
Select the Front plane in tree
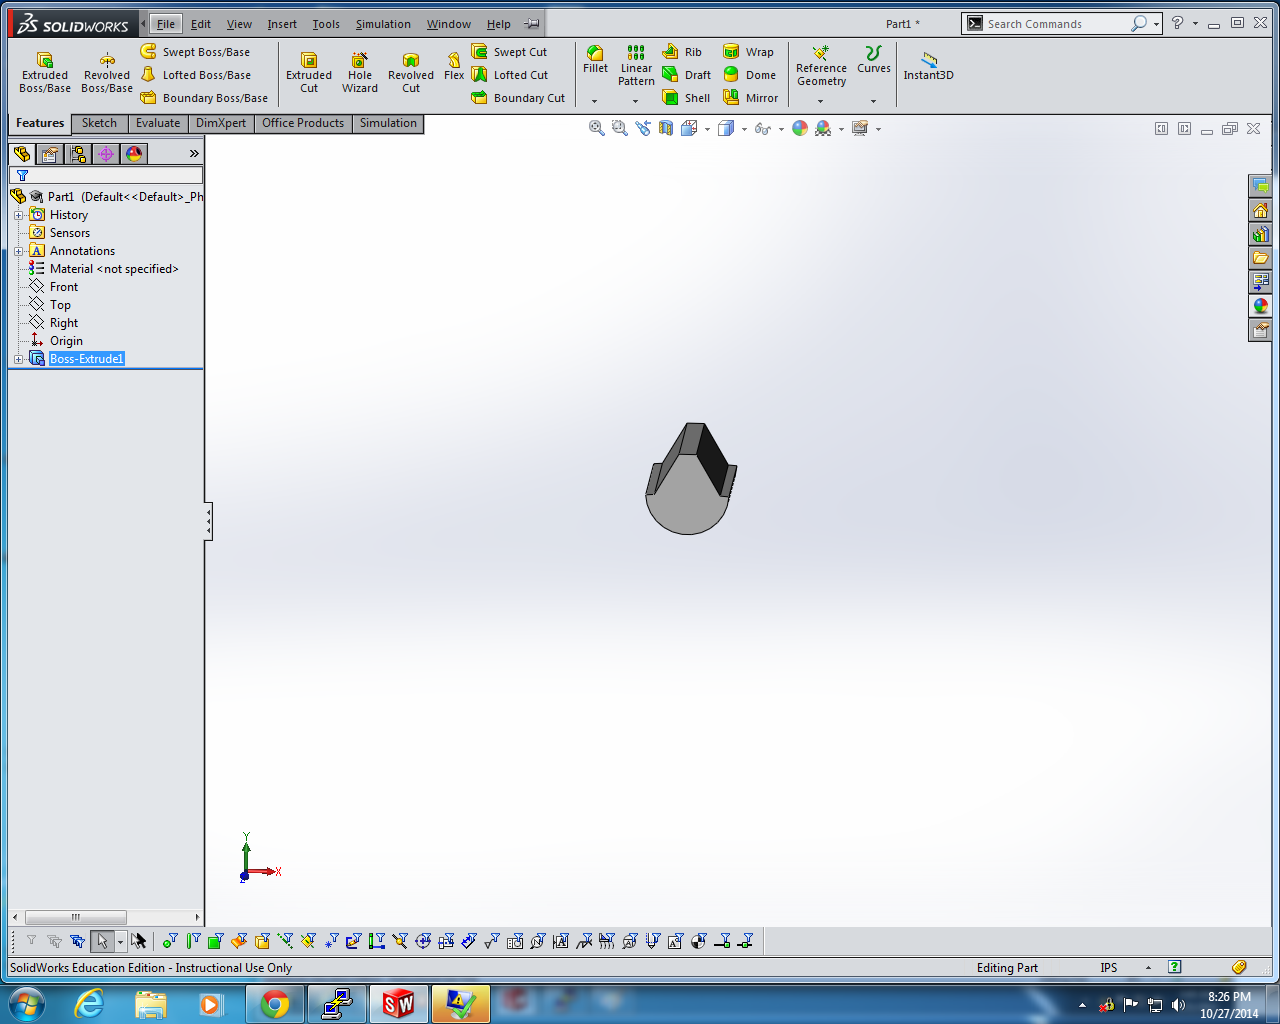[x=64, y=287]
